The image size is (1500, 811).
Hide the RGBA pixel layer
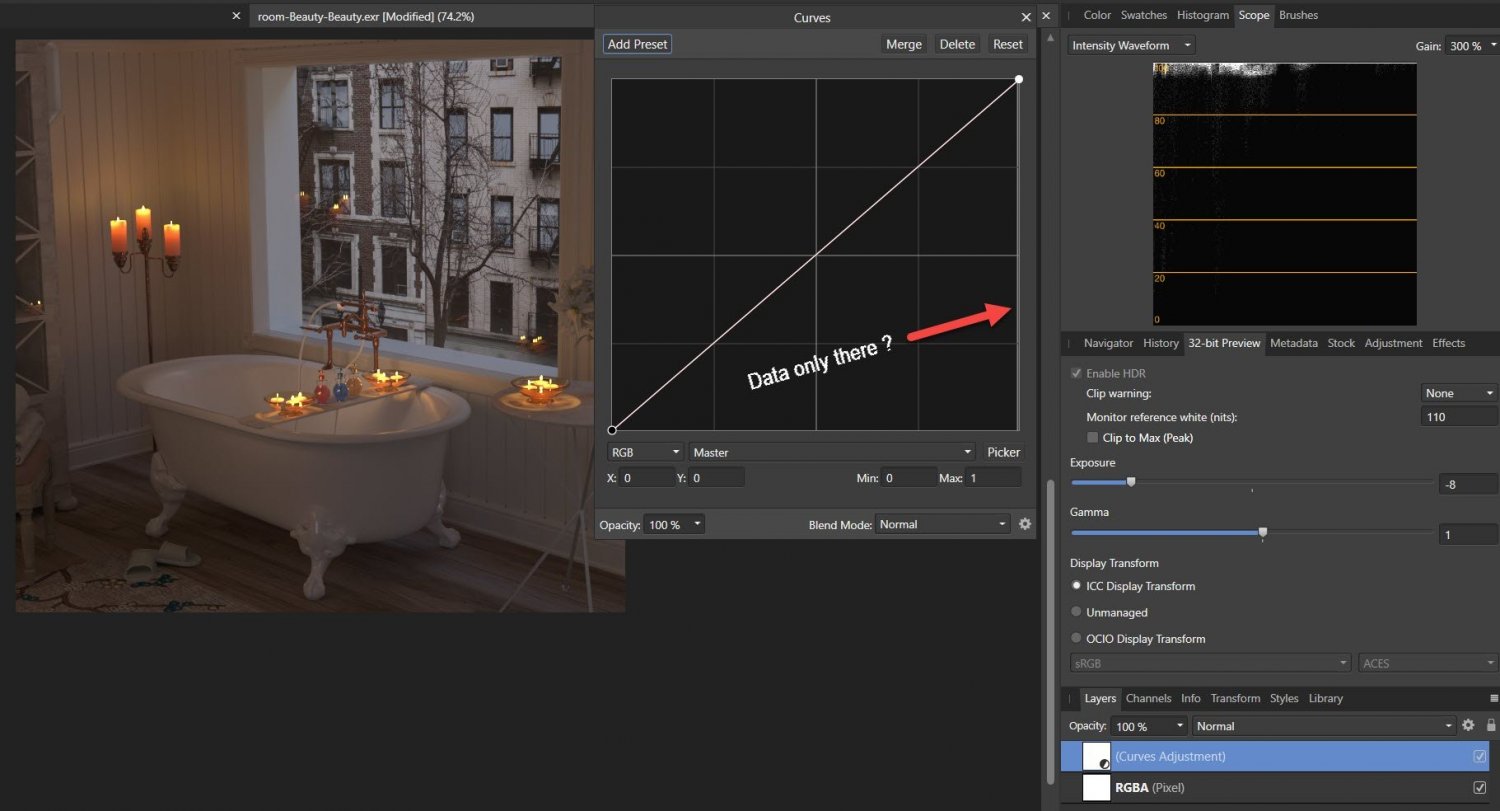tap(1479, 788)
